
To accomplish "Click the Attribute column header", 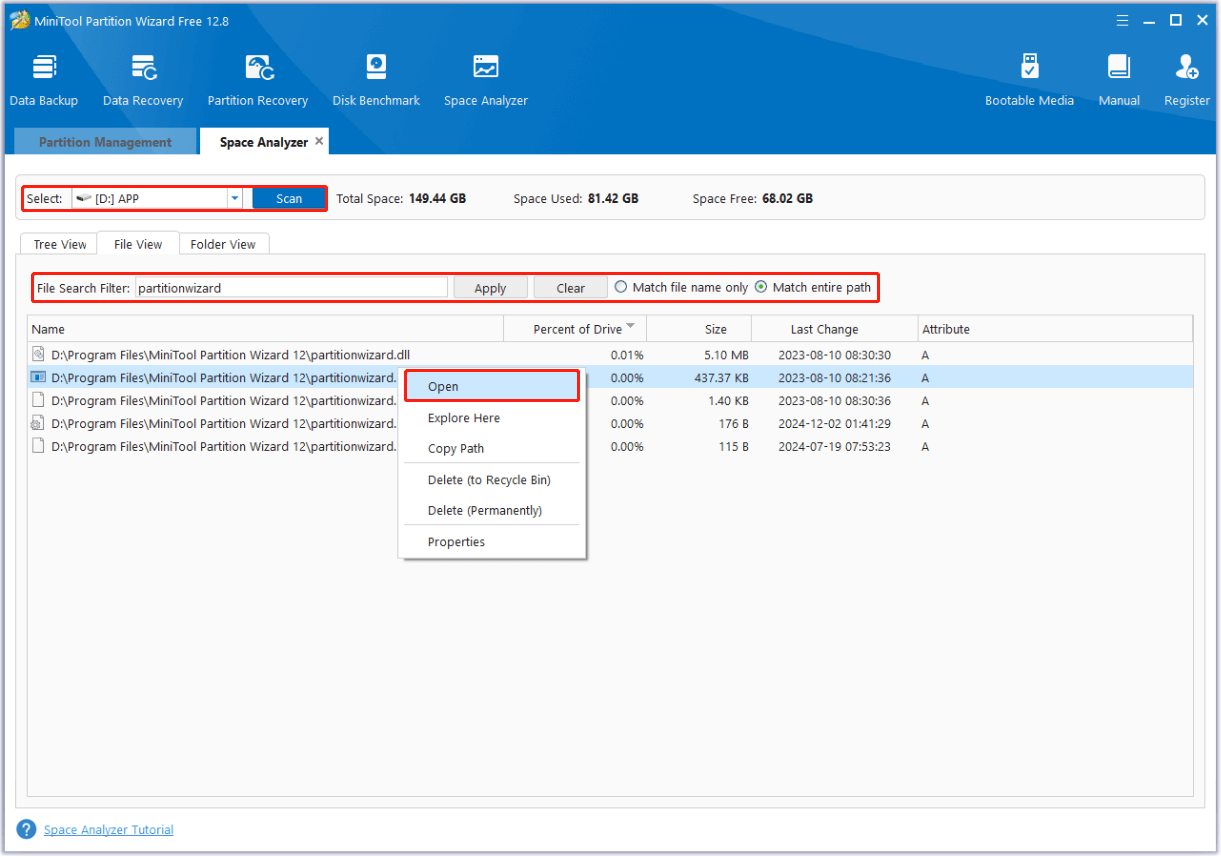I will coord(1055,329).
